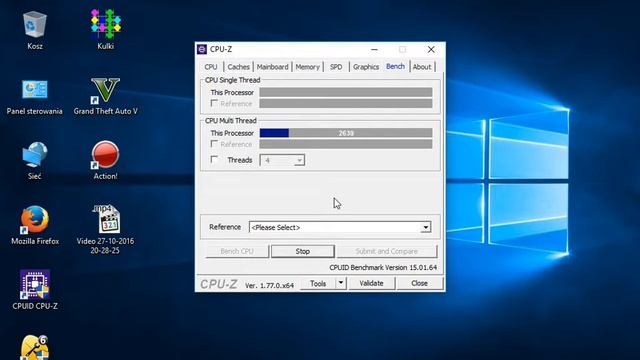
Task: Open the Tools dropdown arrow
Action: tap(341, 283)
